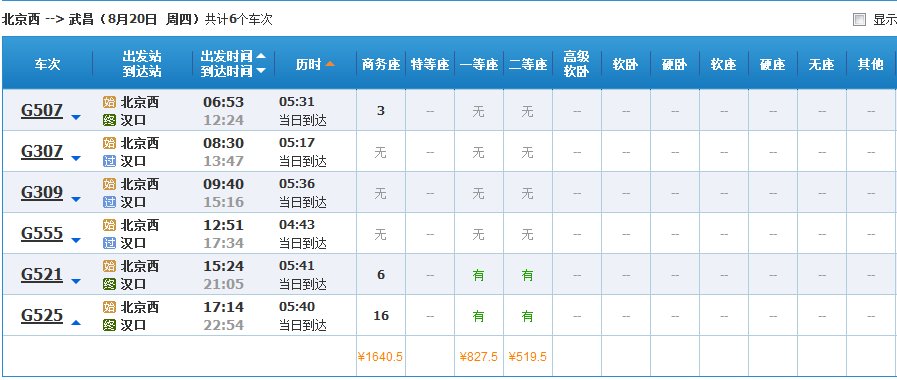
Task: Expand stop details for train G507
Action: 76,117
